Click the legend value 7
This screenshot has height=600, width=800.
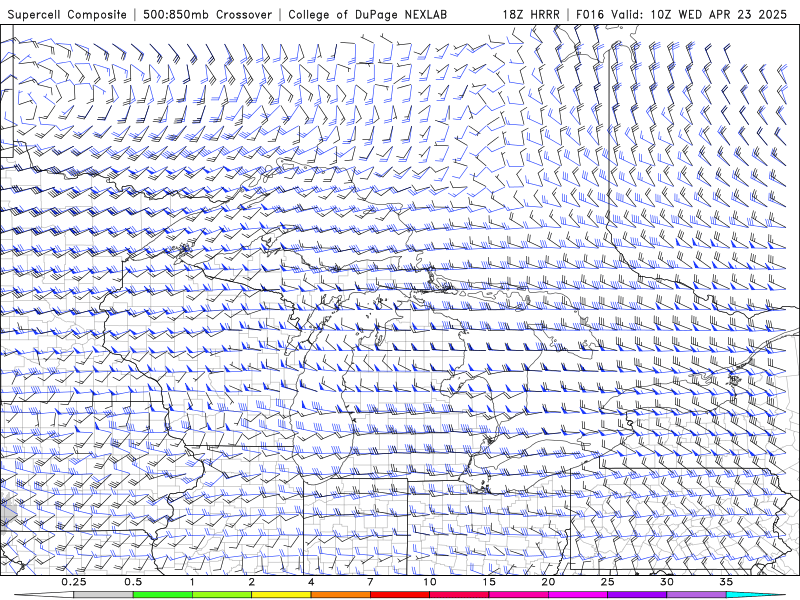pyautogui.click(x=370, y=582)
